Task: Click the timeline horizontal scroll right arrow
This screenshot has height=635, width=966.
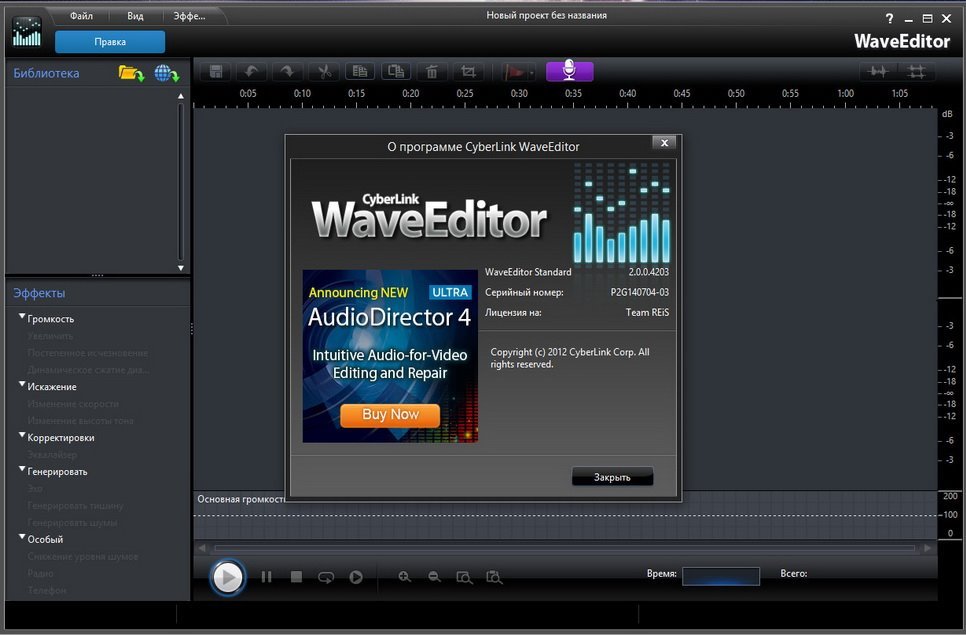Action: 927,548
